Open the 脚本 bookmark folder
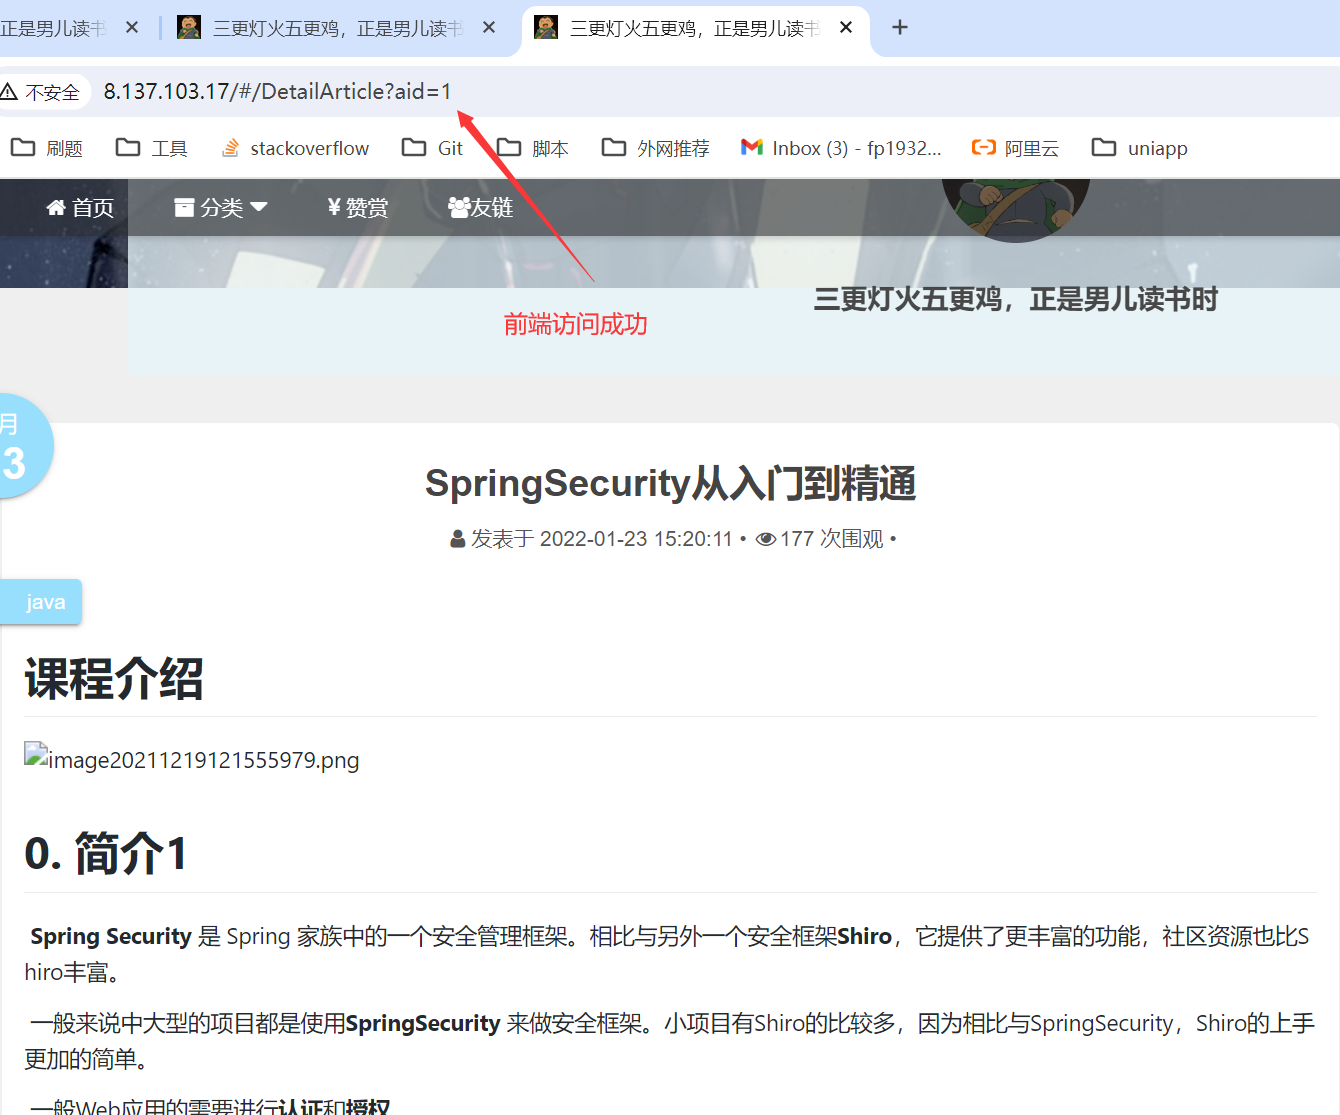Screen dimensions: 1340x1115 tap(533, 148)
